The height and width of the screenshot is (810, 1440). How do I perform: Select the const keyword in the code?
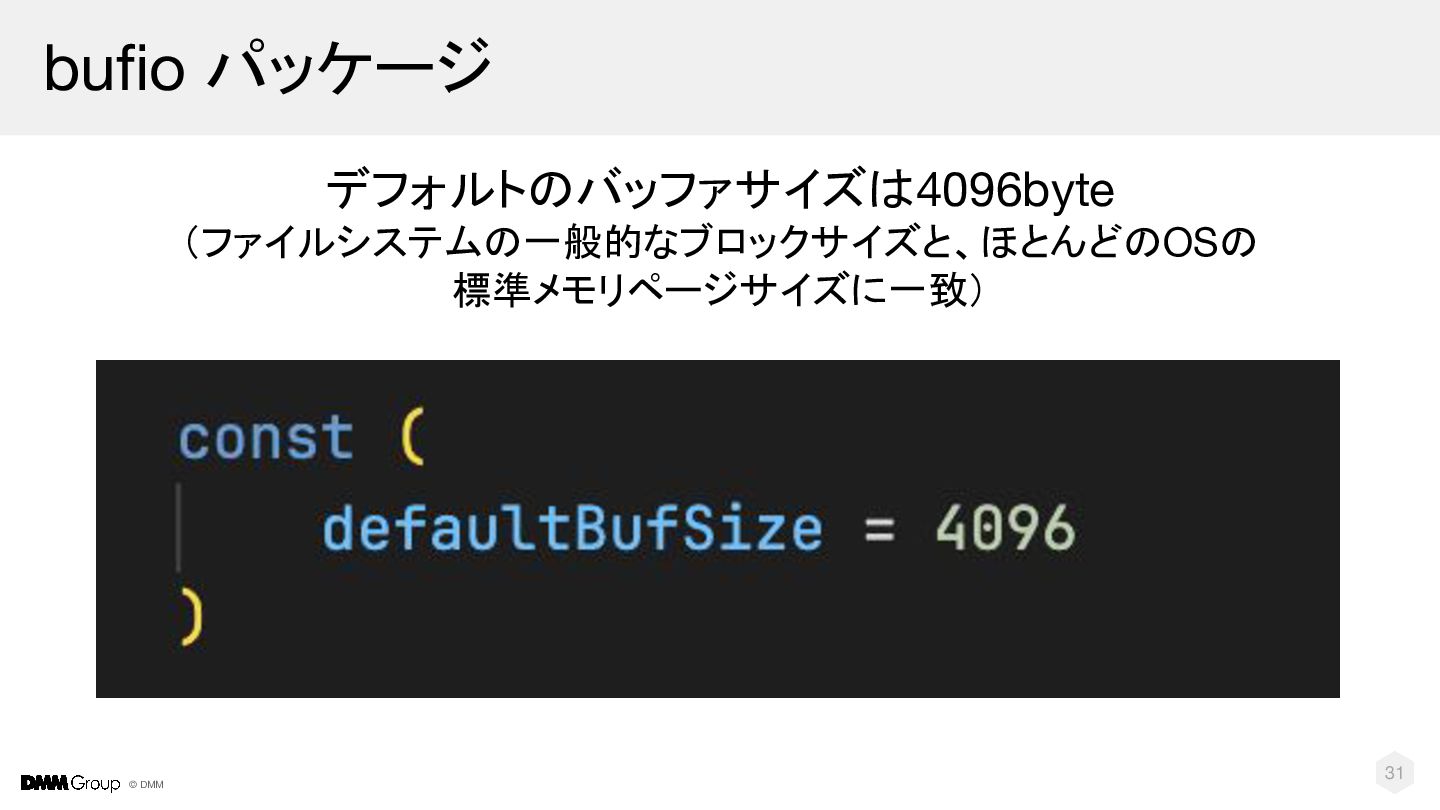266,438
